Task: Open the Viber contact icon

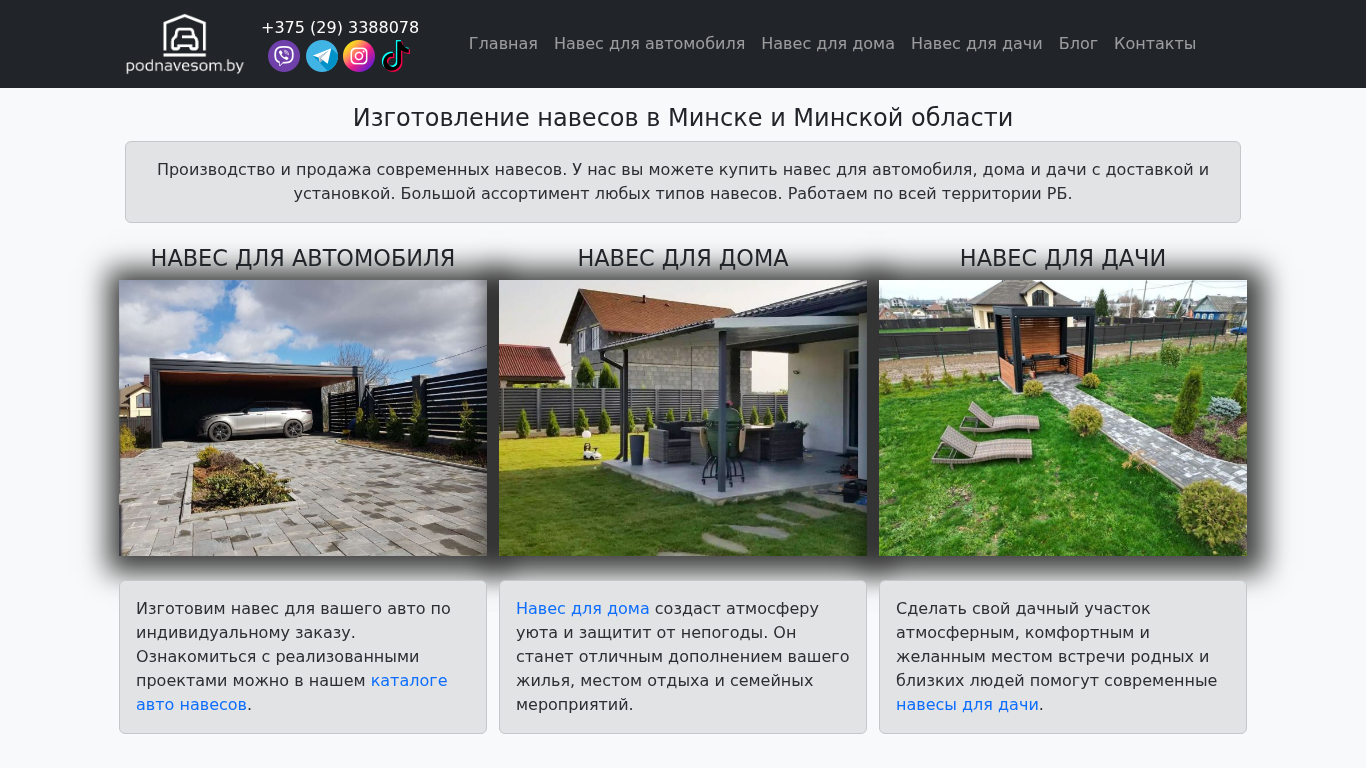Action: pyautogui.click(x=284, y=56)
